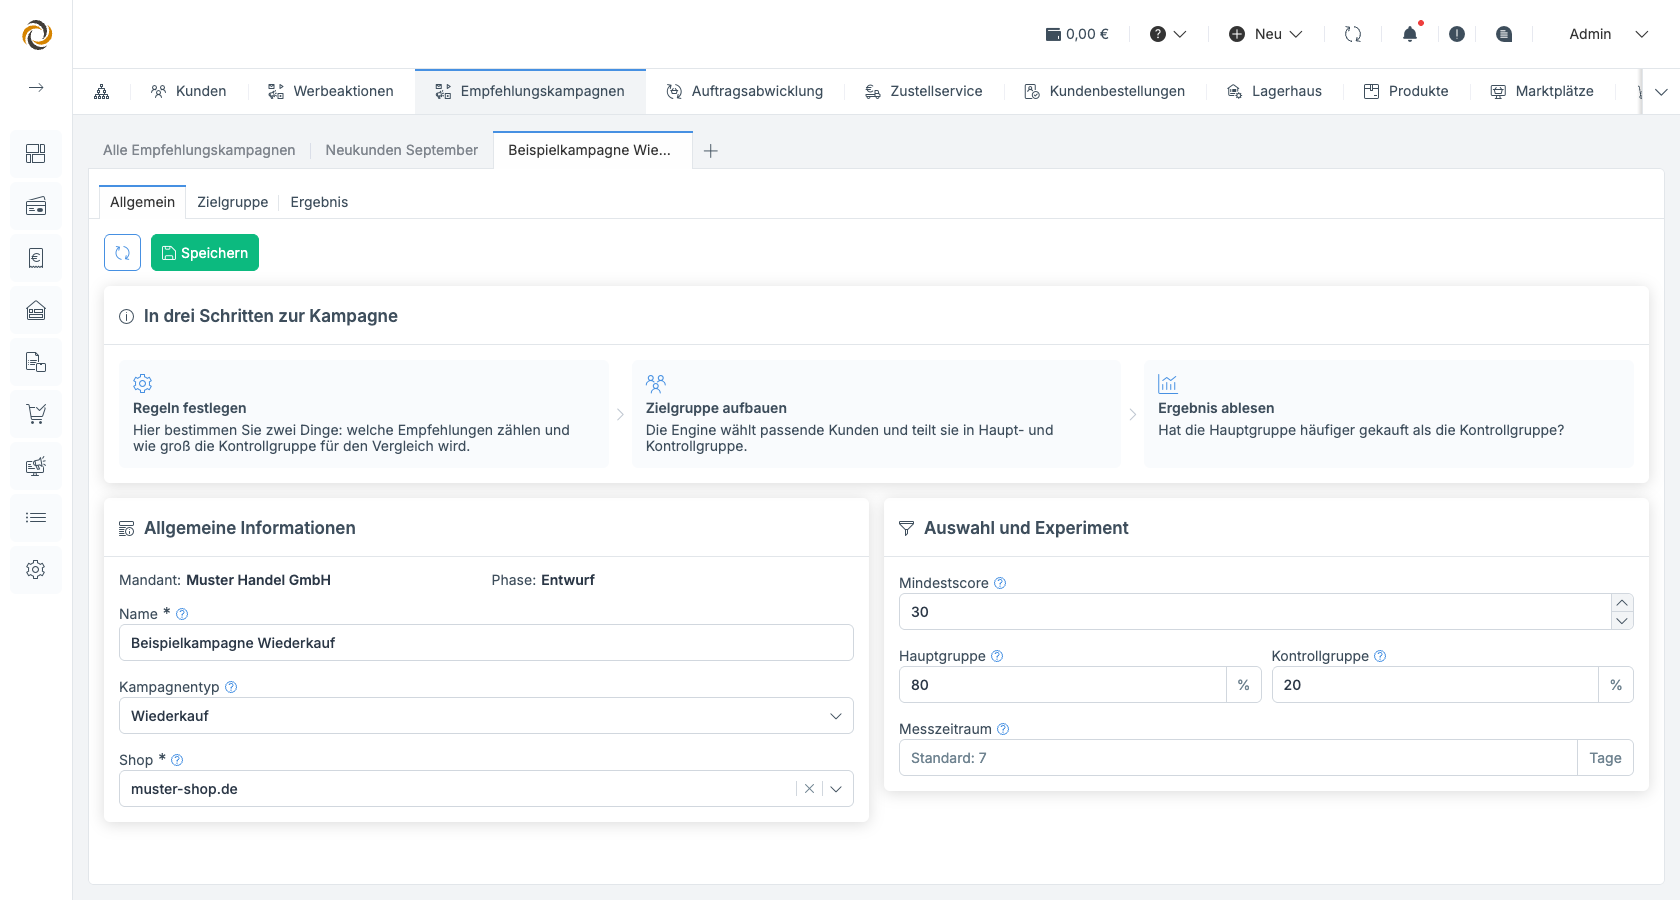Expand the module tabs overflow chevron
This screenshot has height=900, width=1680.
tap(1661, 92)
